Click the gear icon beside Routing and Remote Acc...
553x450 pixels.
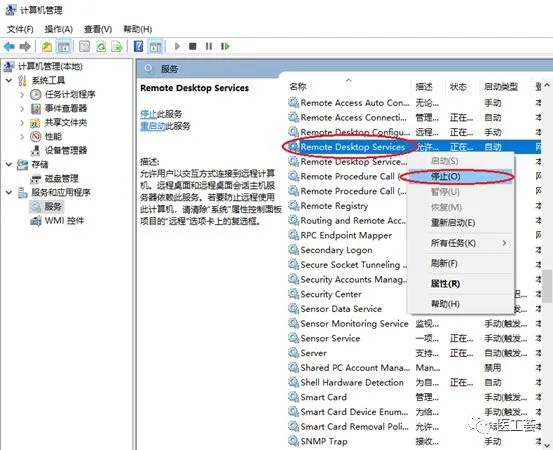tap(293, 220)
